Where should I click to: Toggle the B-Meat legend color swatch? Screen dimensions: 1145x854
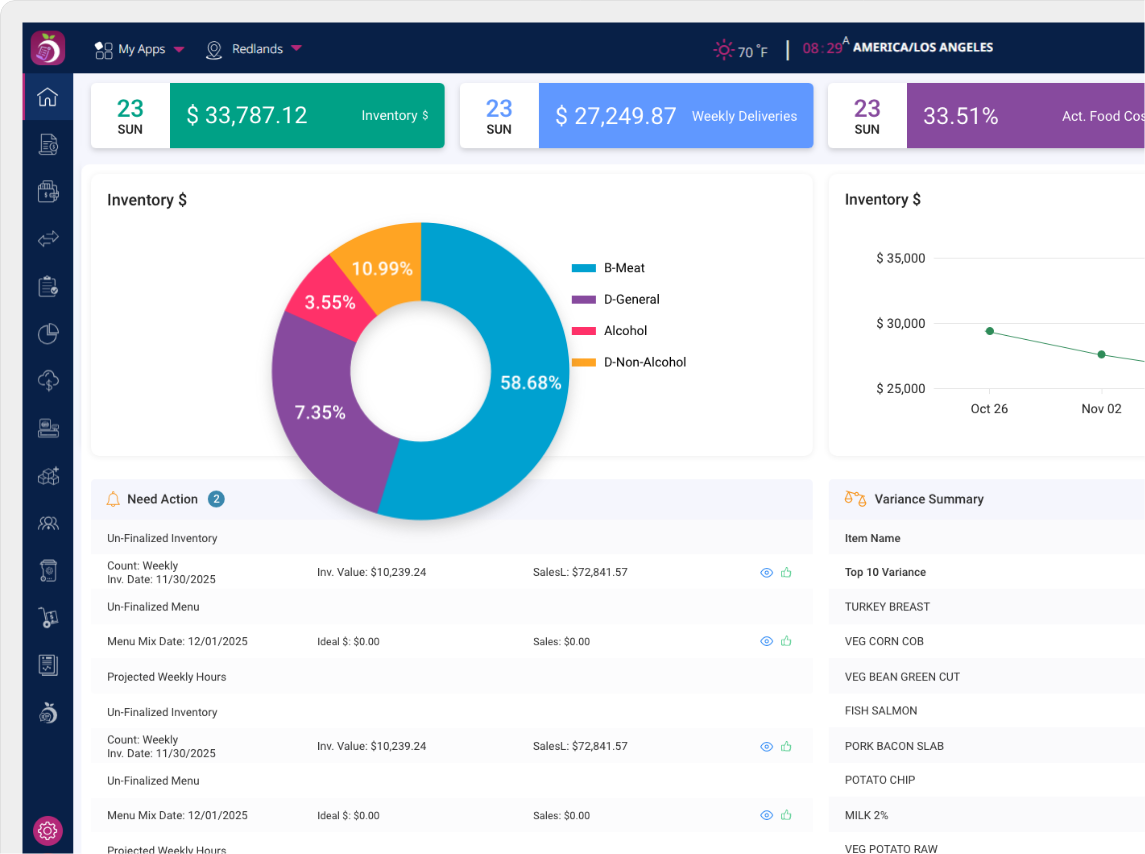pyautogui.click(x=584, y=268)
